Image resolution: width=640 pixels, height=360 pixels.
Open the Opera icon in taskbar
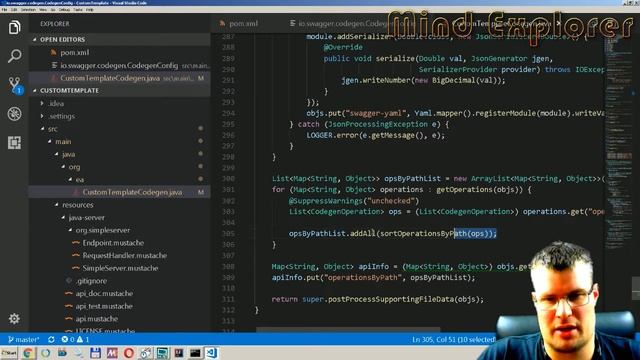click(129, 353)
